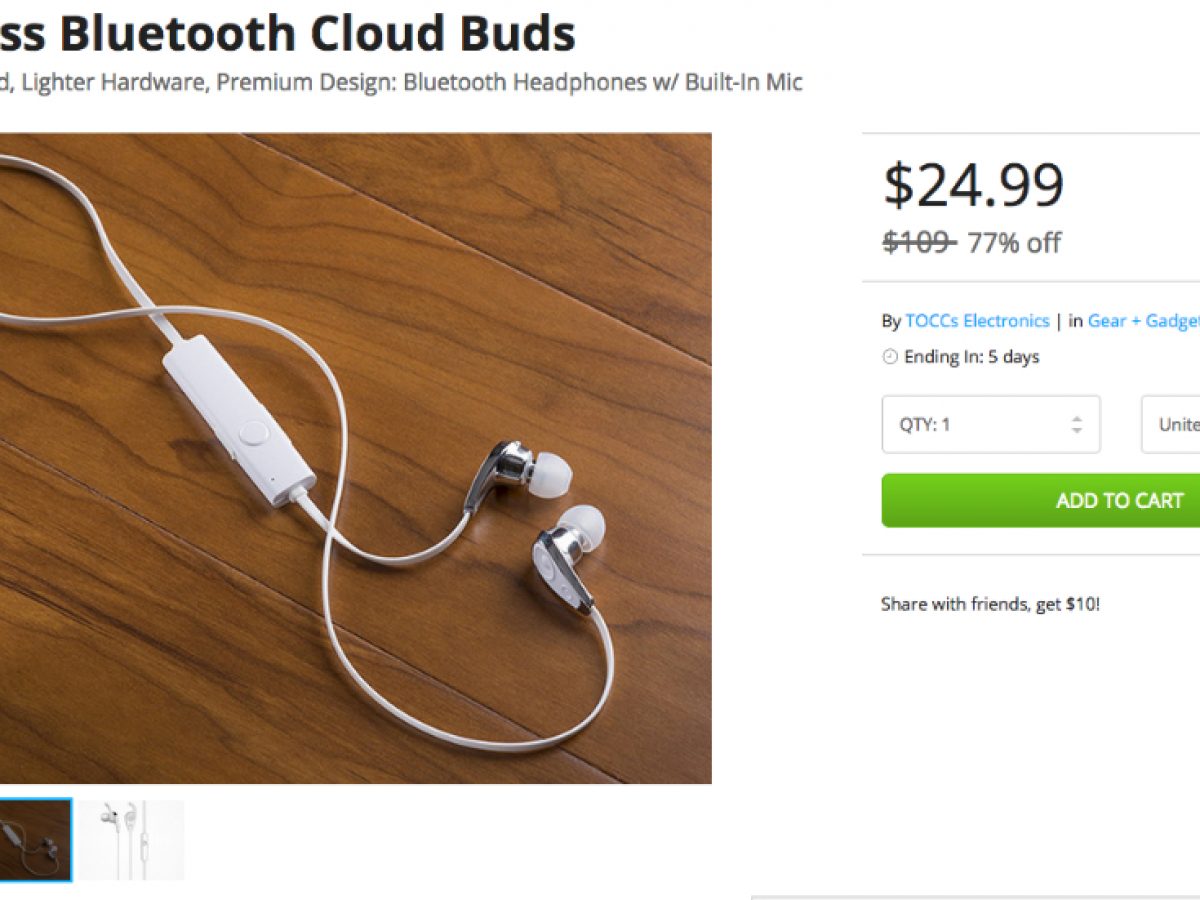
Task: Click the Bluetooth Headphones w/ Built-In Mic subtitle
Action: coord(602,82)
